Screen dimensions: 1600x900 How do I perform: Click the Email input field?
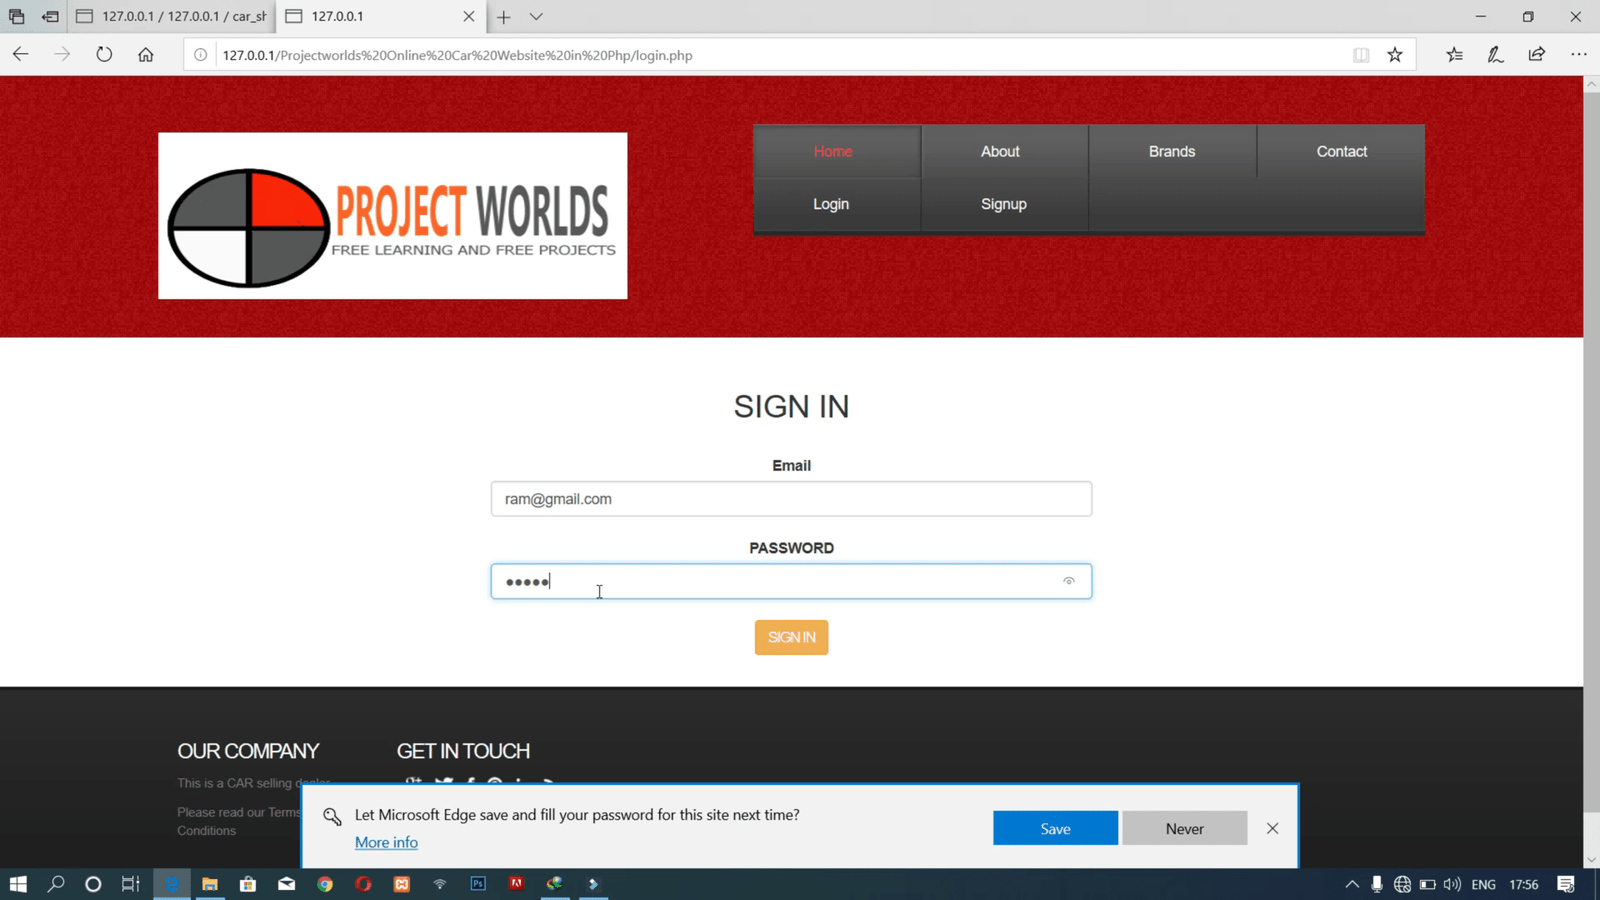(790, 499)
